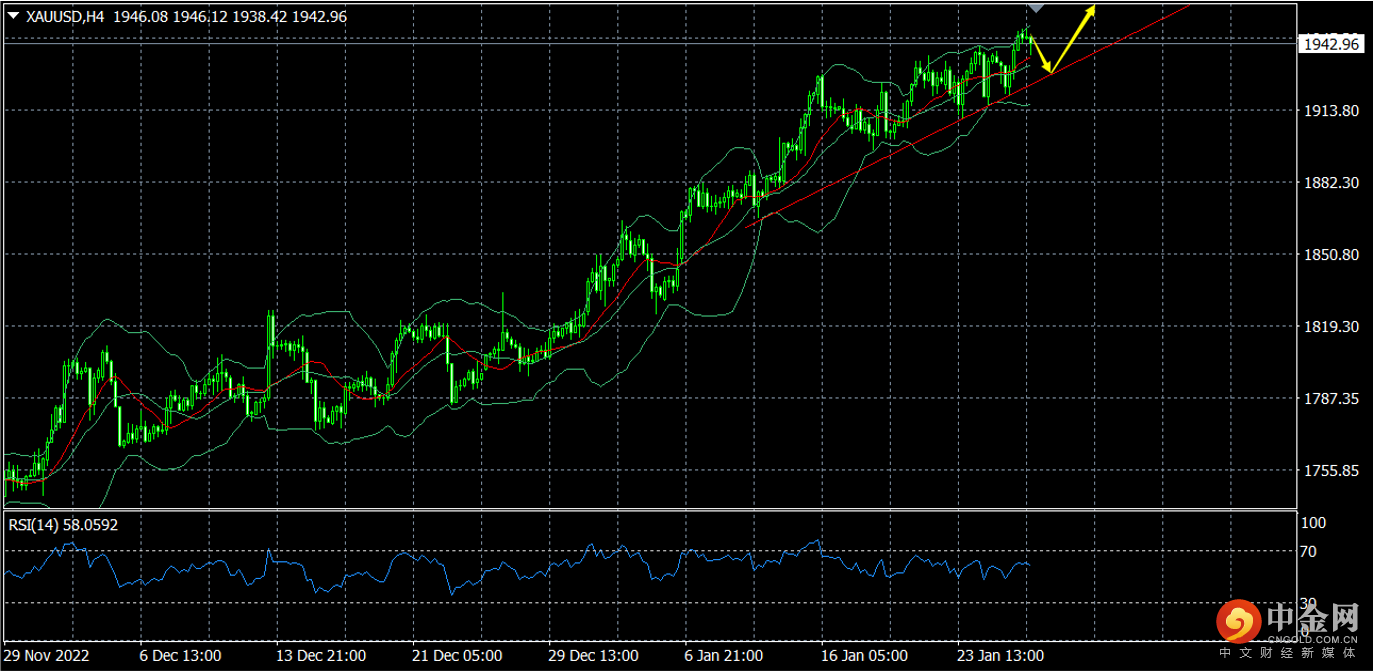Viewport: 1373px width, 671px height.
Task: Click the current price label 1942.96
Action: [x=1329, y=44]
